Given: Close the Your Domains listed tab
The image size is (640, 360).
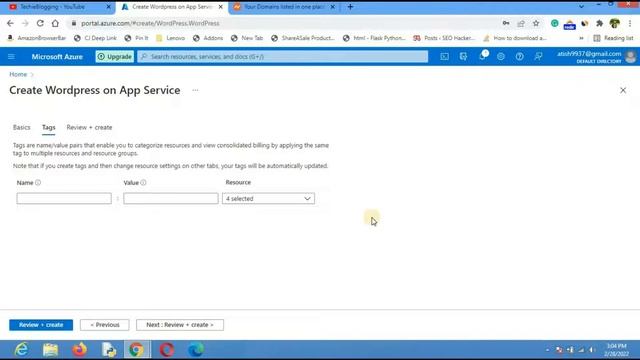Looking at the screenshot, I should 333,7.
